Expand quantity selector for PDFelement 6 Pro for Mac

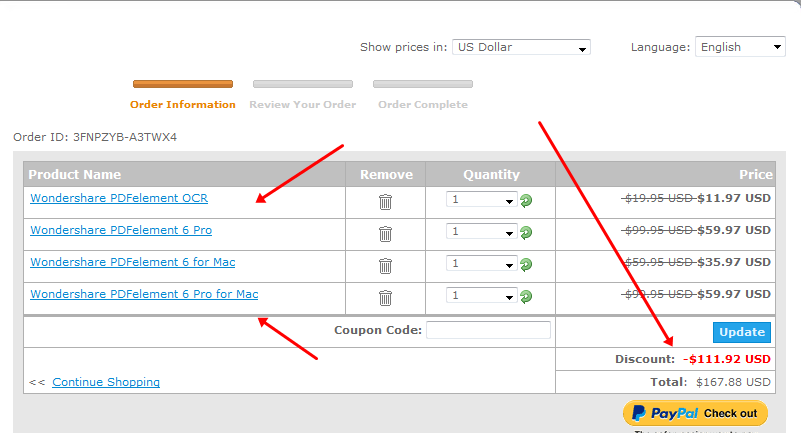click(481, 296)
